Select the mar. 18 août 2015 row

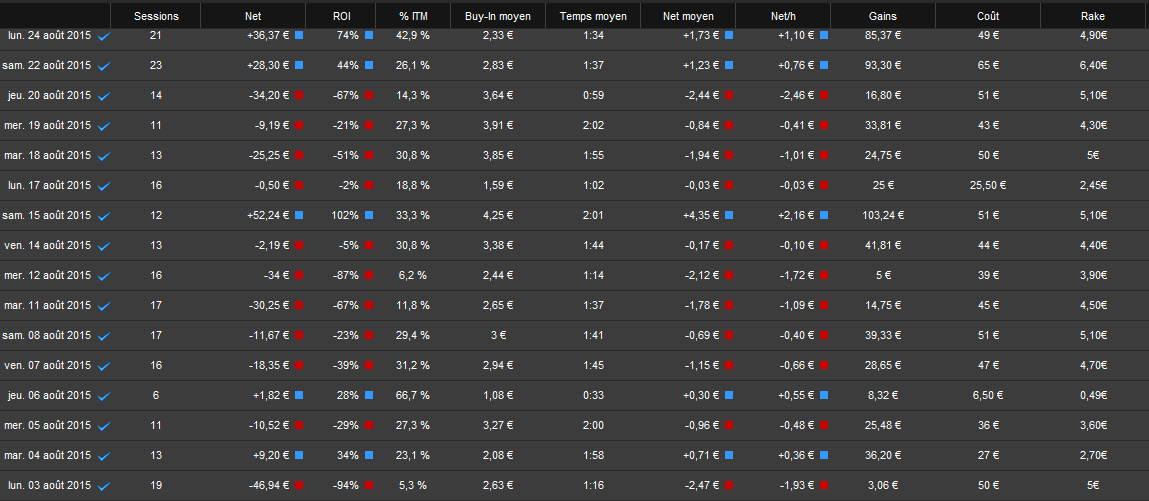[x=574, y=155]
